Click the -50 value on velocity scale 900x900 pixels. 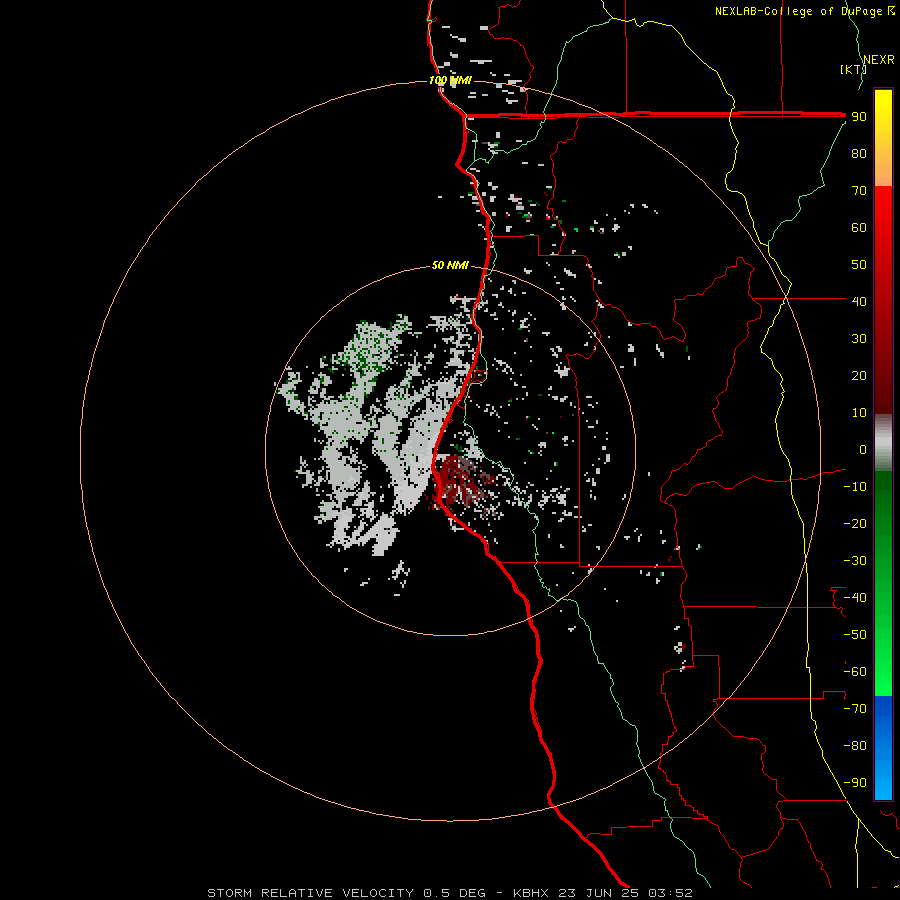coord(855,634)
